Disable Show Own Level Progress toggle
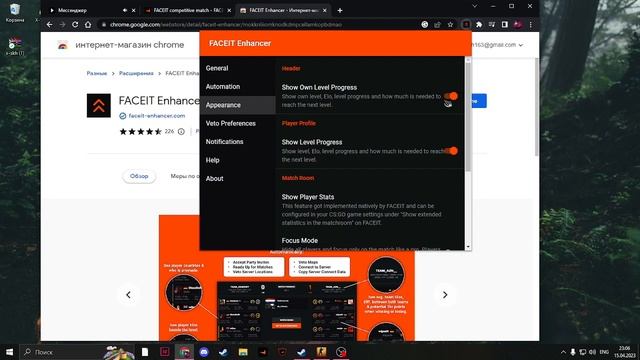The height and width of the screenshot is (360, 640). click(x=451, y=96)
